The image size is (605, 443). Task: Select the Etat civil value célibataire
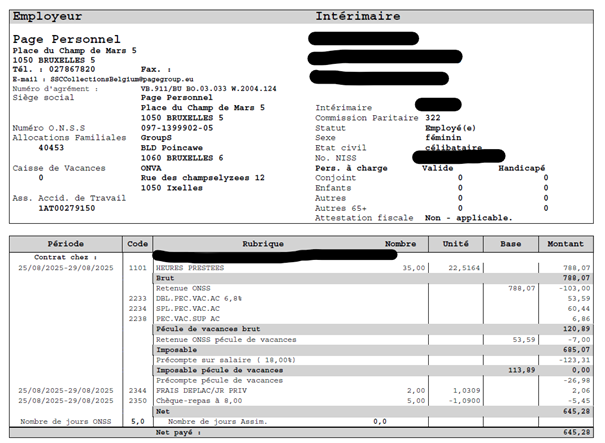coord(450,148)
